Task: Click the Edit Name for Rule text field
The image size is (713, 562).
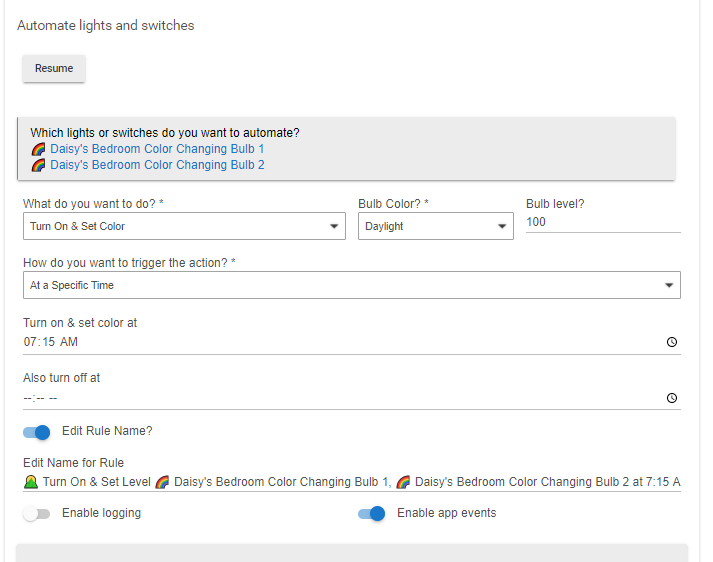Action: click(x=350, y=482)
